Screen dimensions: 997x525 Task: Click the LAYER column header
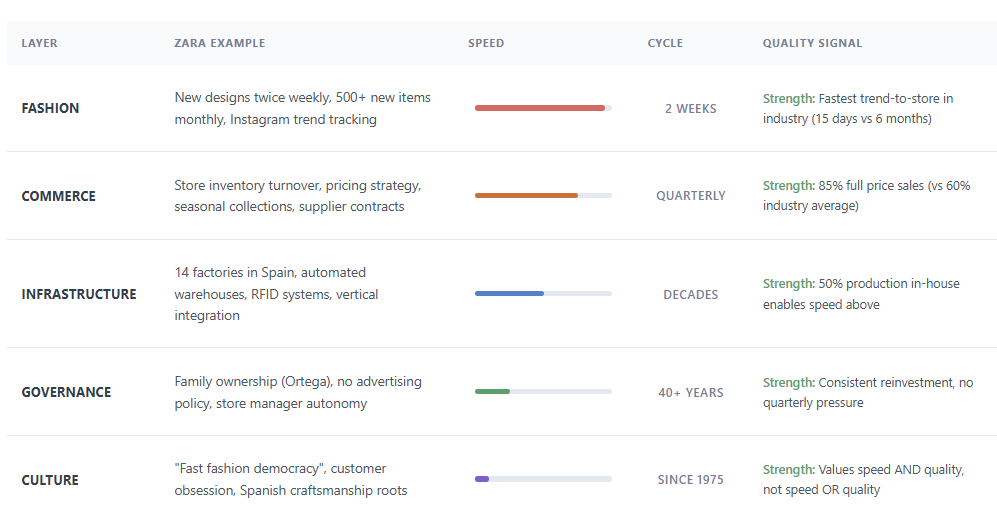[39, 43]
